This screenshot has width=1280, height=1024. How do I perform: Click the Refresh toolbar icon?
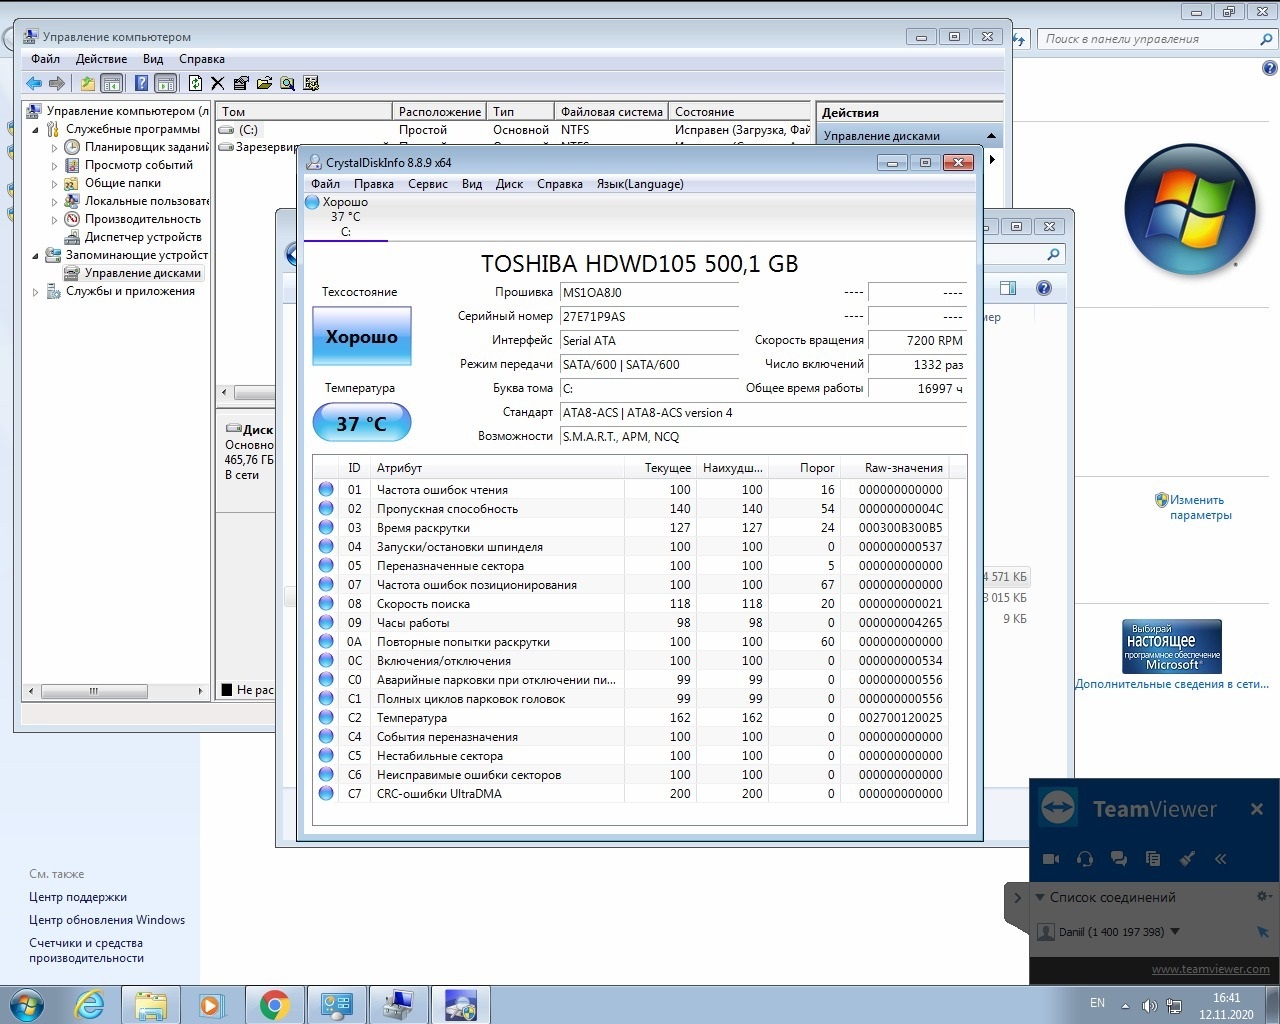pyautogui.click(x=196, y=84)
